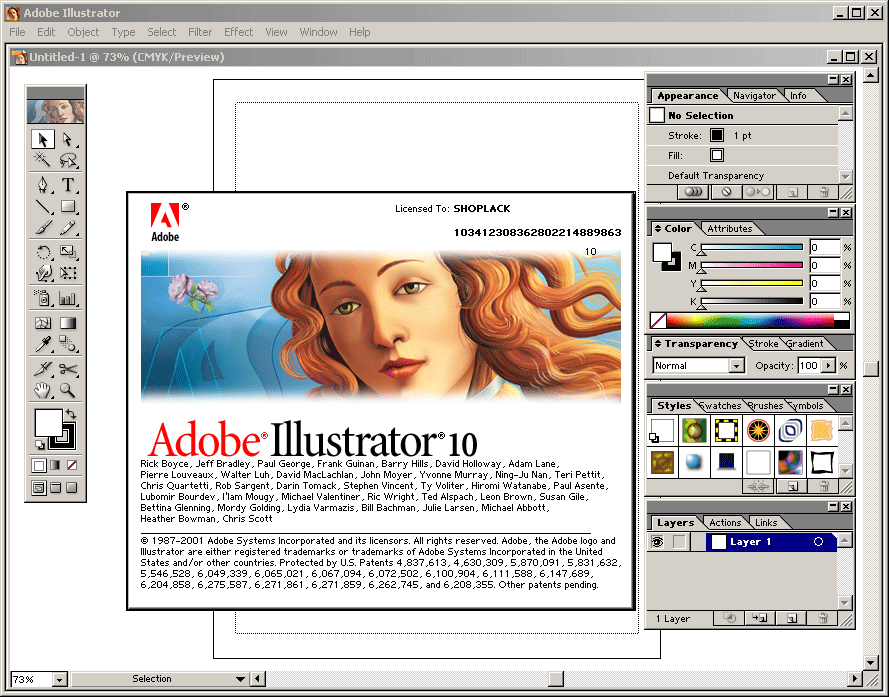This screenshot has height=697, width=889.
Task: Click delete trash icon in Layers palette
Action: (823, 618)
